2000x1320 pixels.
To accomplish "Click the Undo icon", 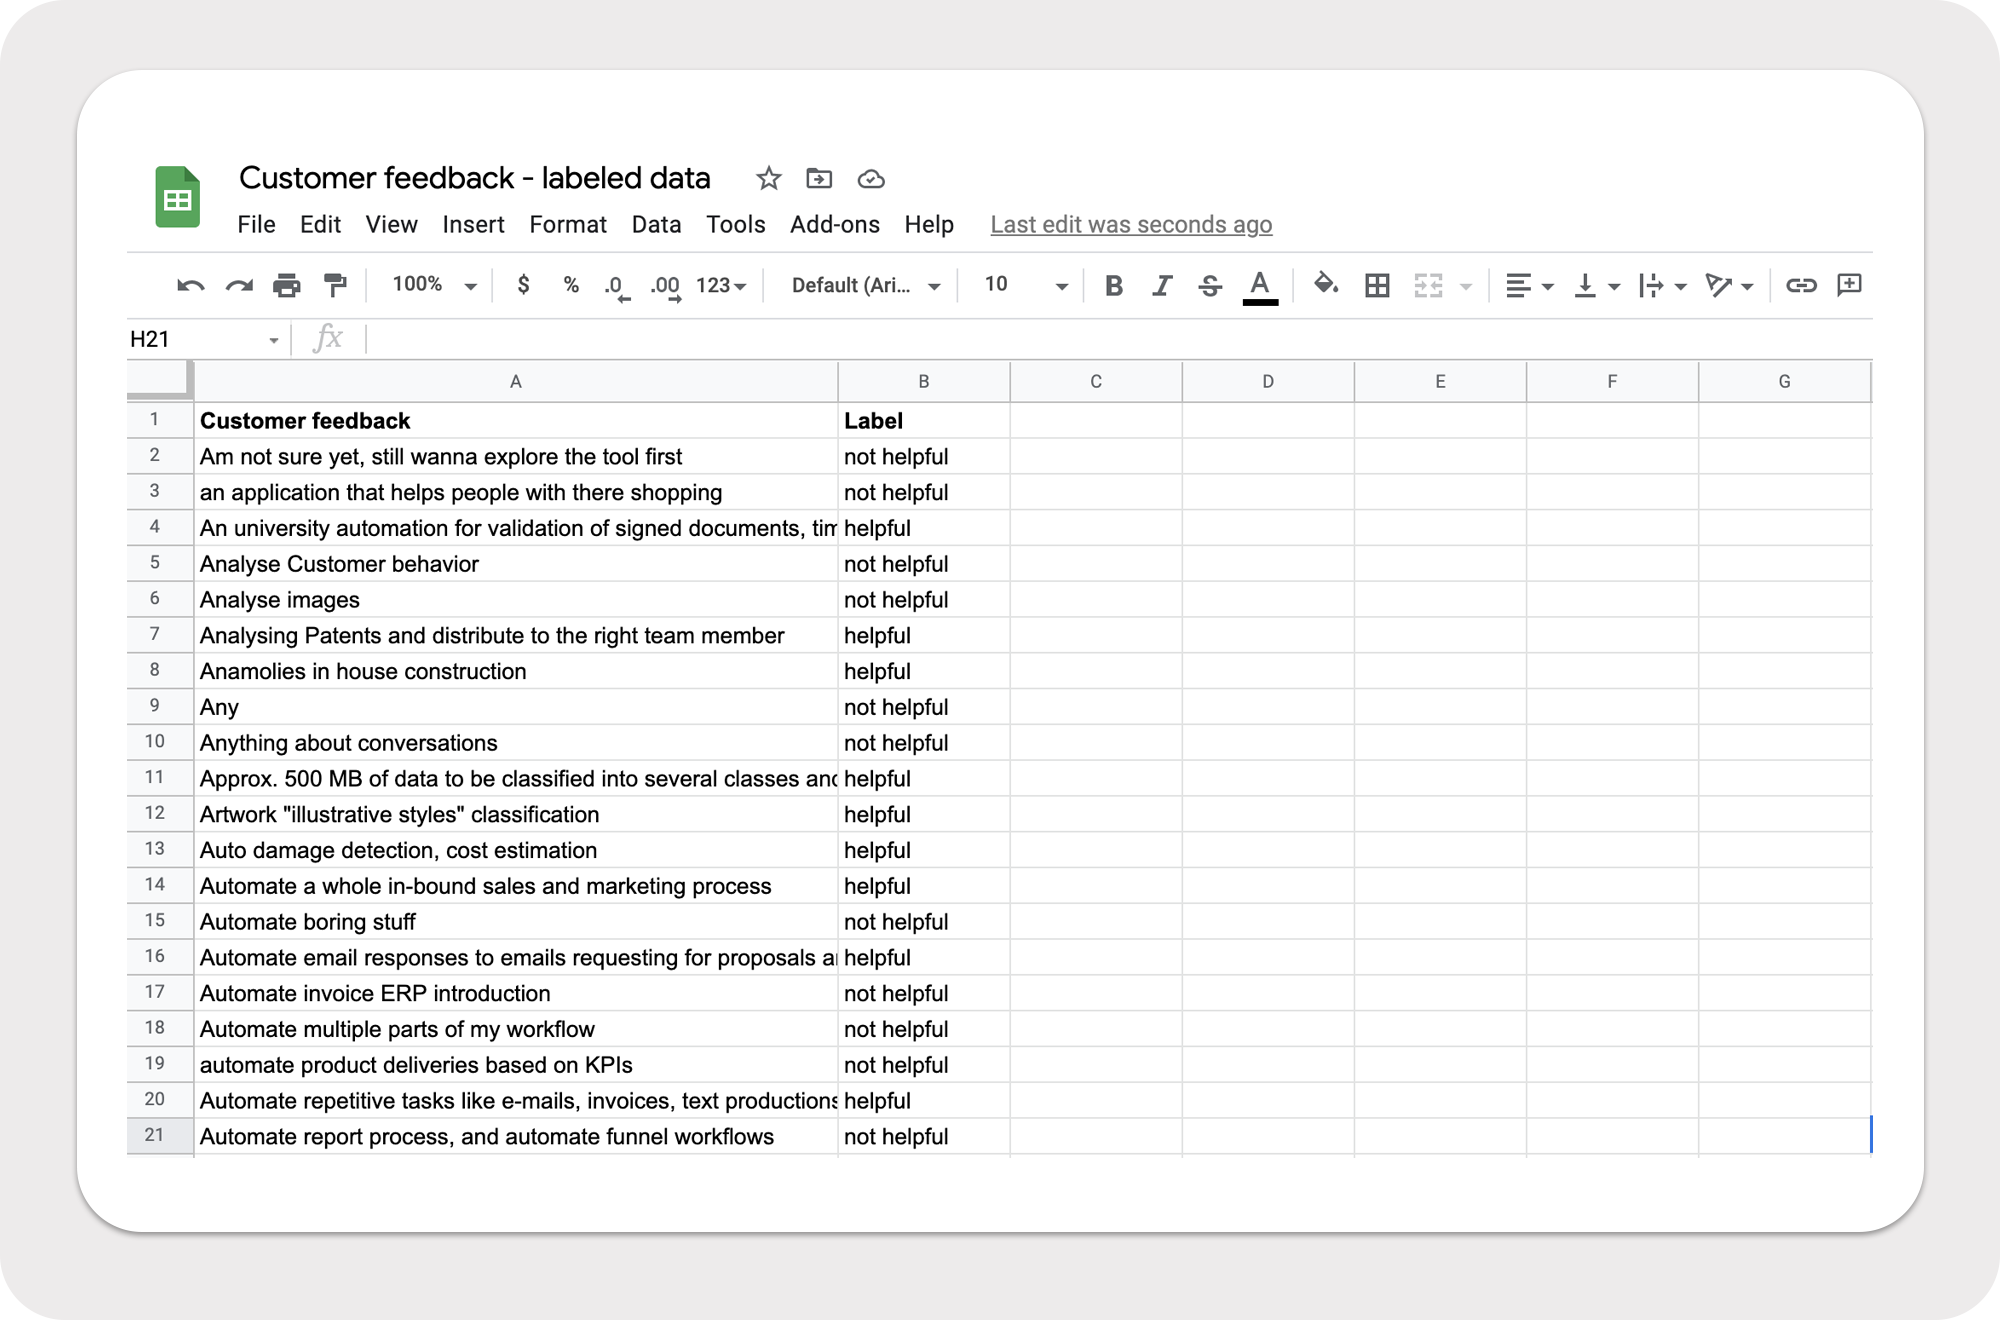I will (x=190, y=286).
